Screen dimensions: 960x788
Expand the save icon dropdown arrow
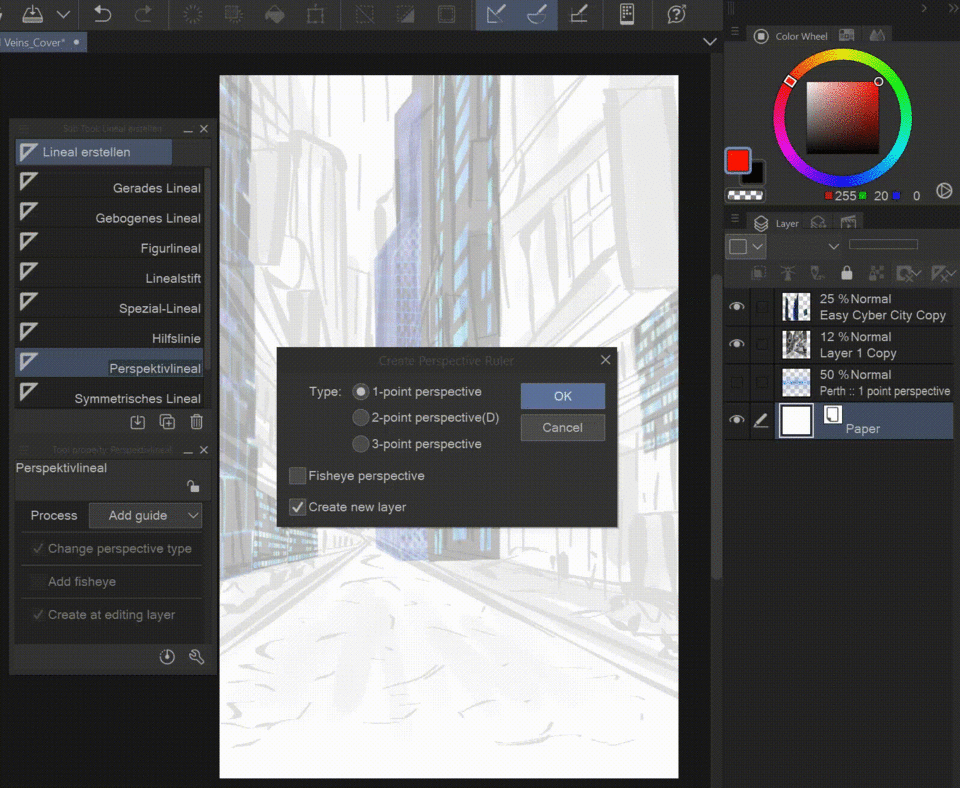pyautogui.click(x=63, y=15)
